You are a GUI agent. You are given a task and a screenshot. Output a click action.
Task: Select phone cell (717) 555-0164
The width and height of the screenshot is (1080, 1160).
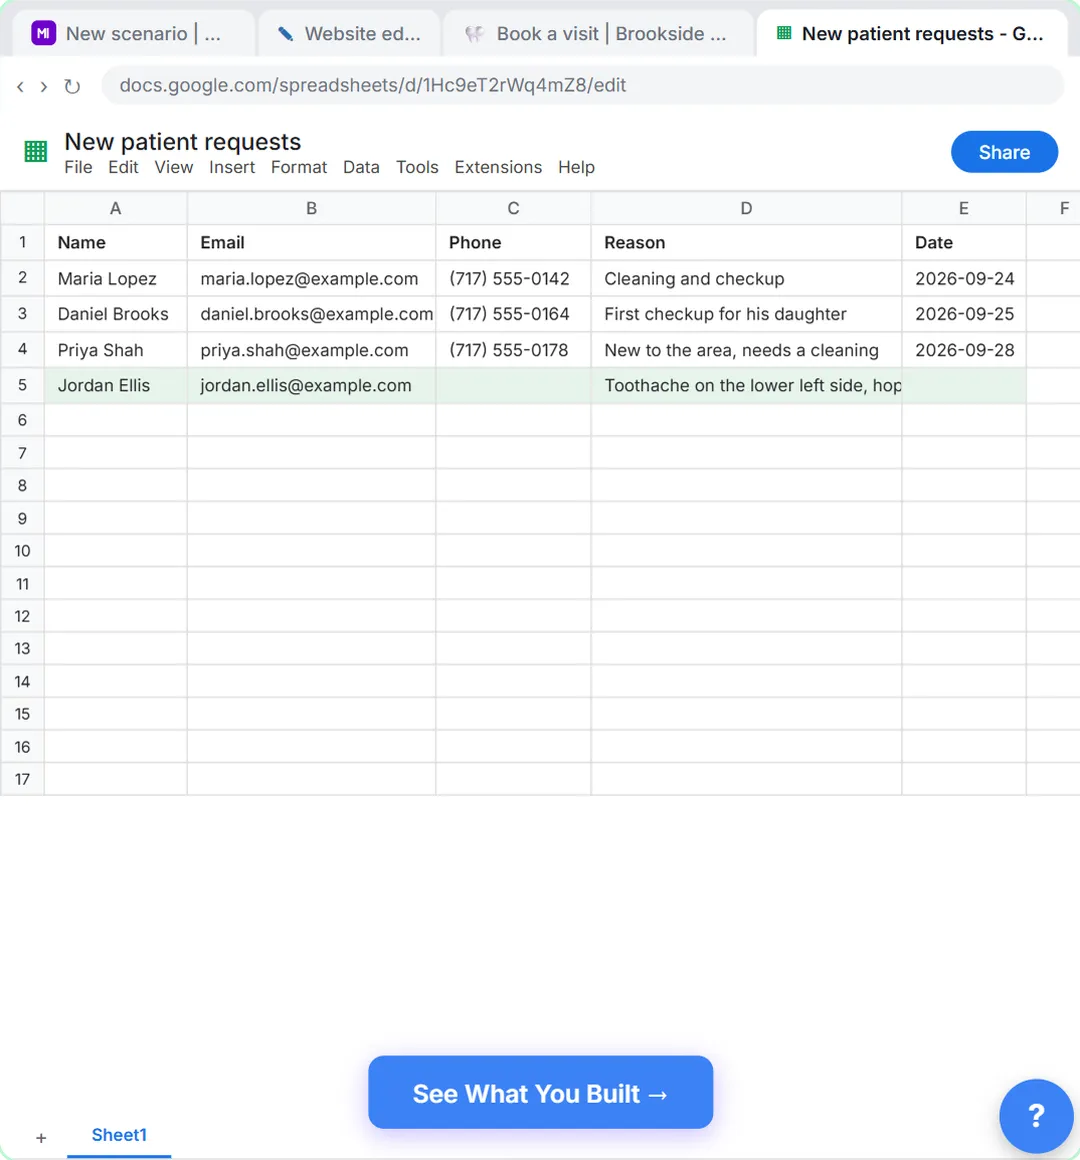(x=513, y=314)
